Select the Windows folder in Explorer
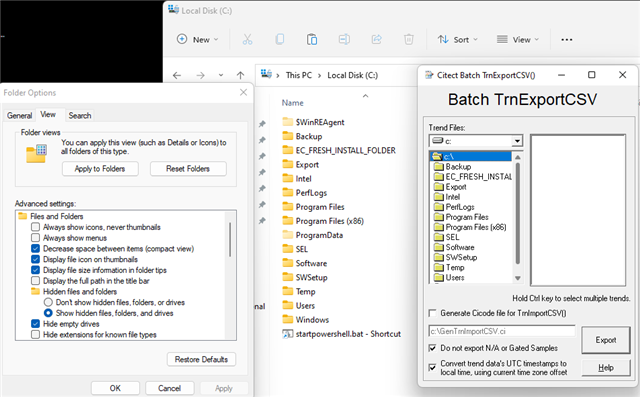The height and width of the screenshot is (397, 640). [x=306, y=319]
